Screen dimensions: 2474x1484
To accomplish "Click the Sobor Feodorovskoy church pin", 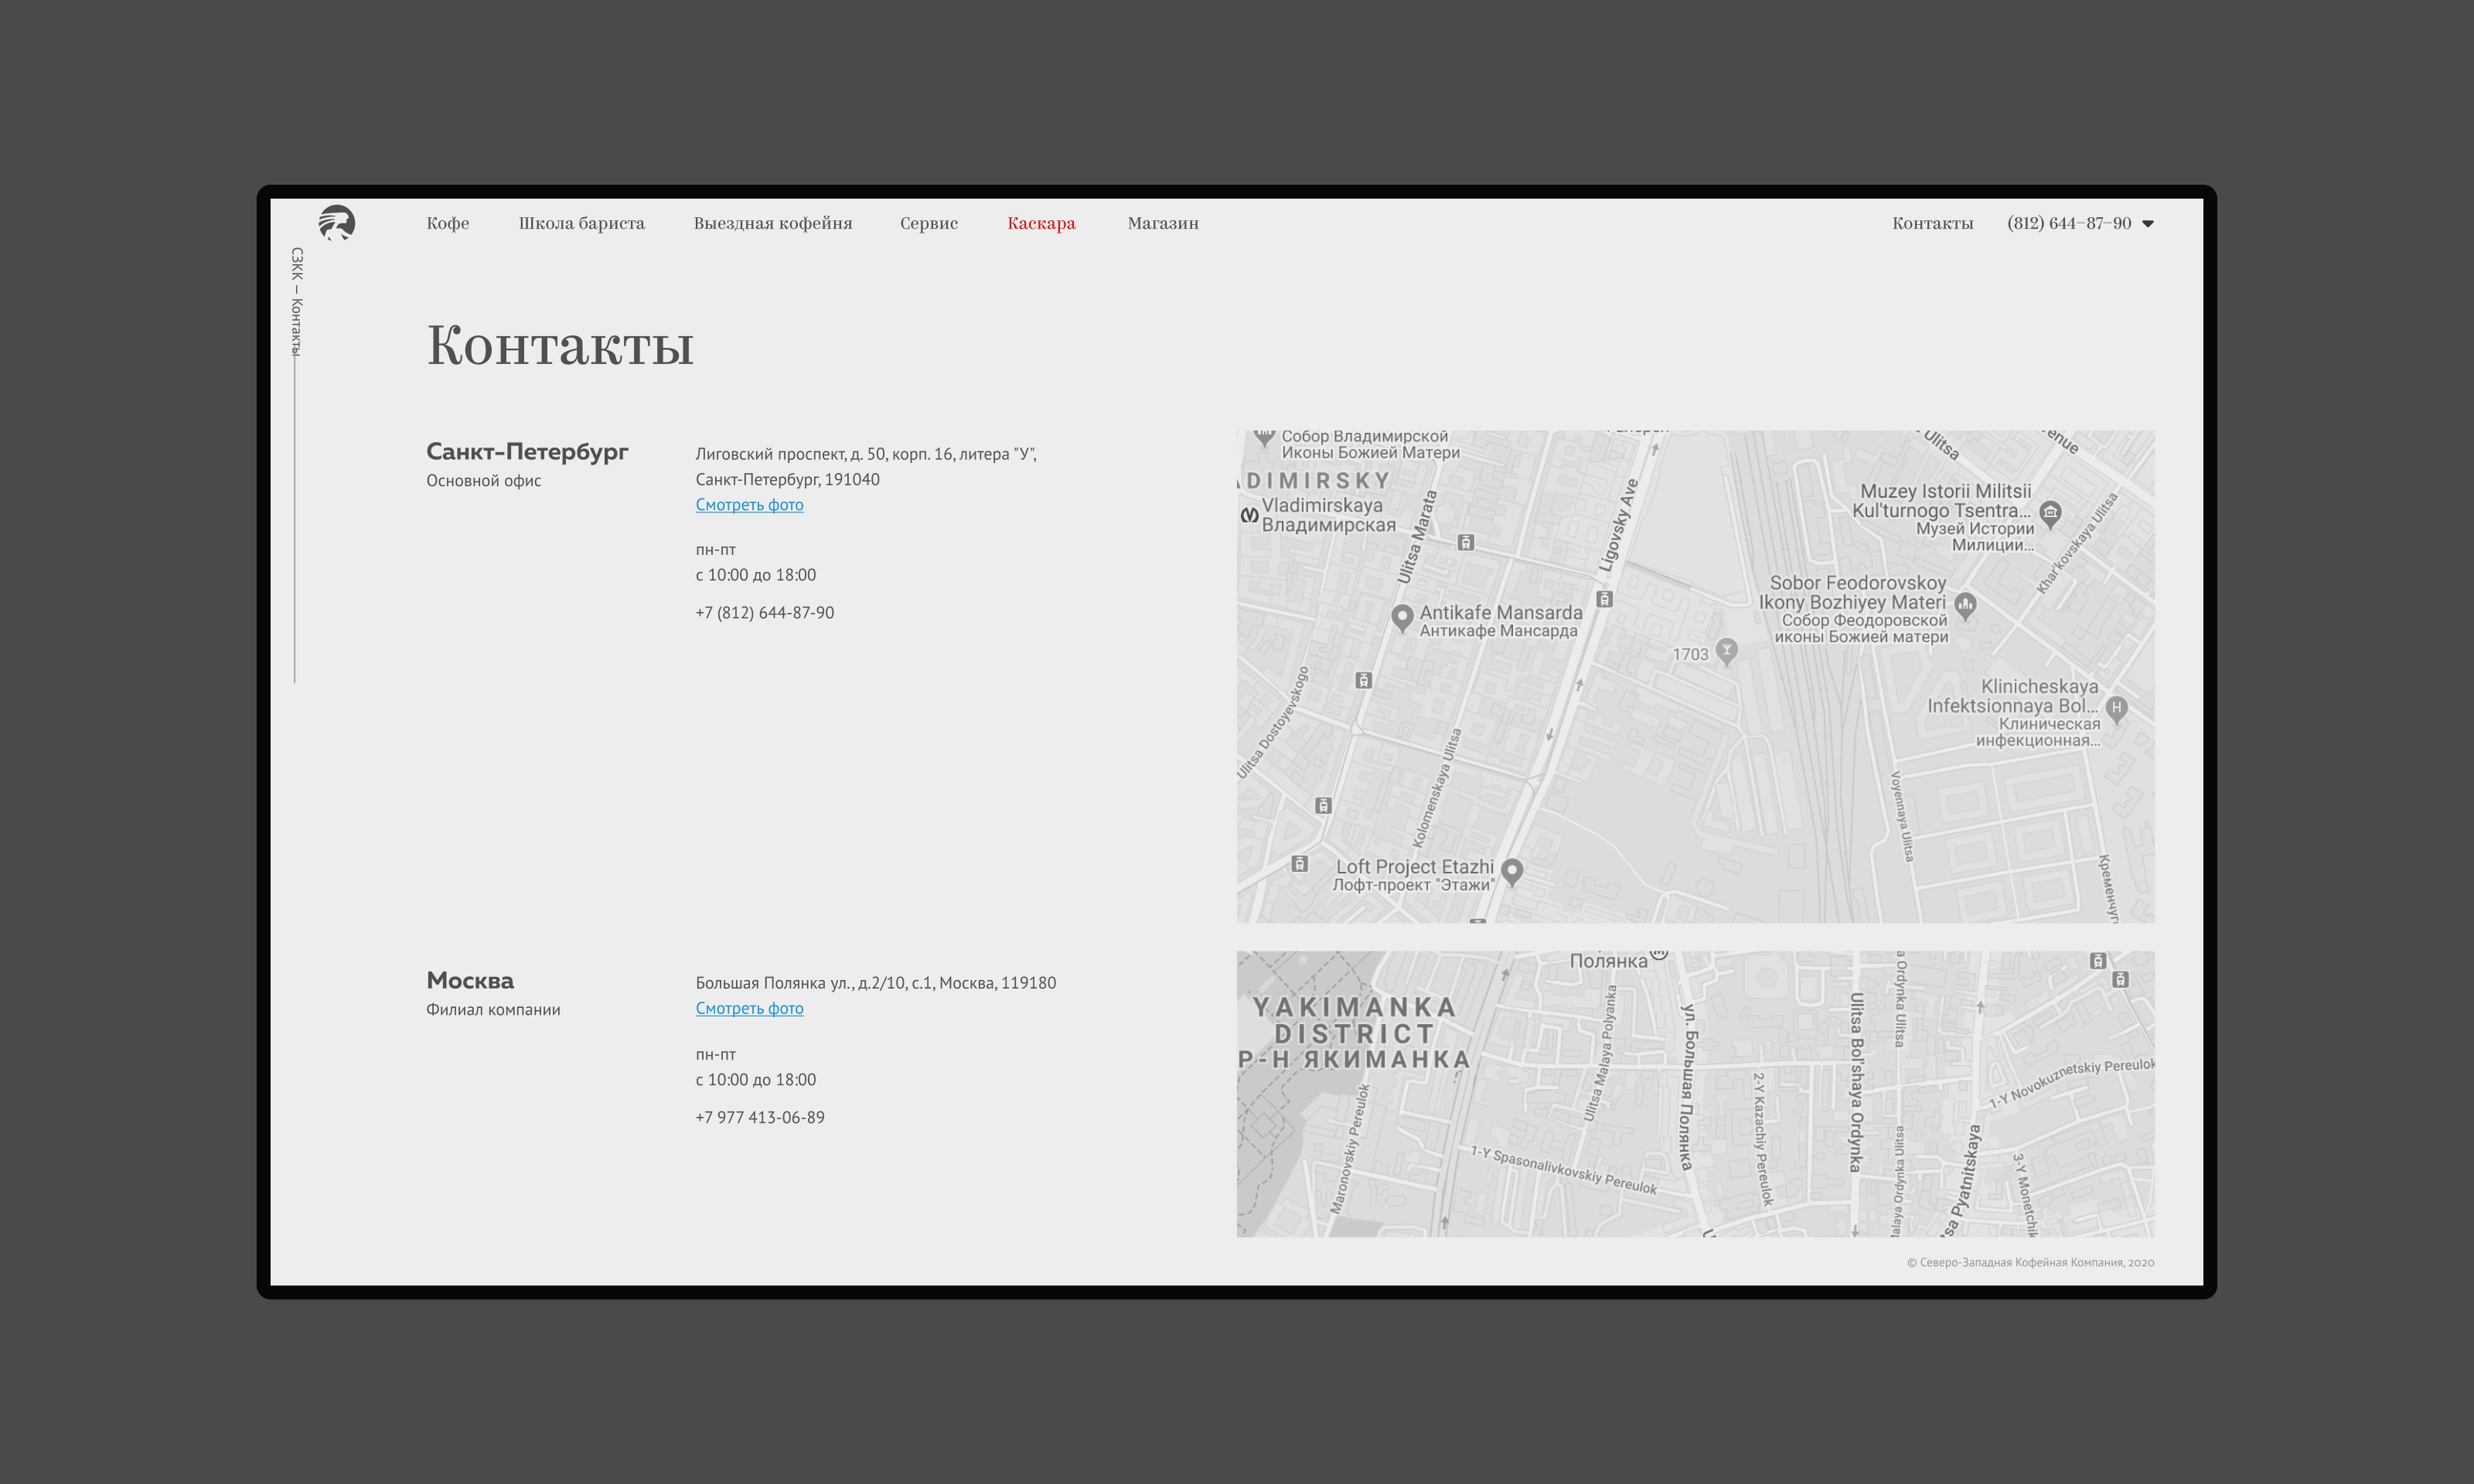I will 1965,604.
